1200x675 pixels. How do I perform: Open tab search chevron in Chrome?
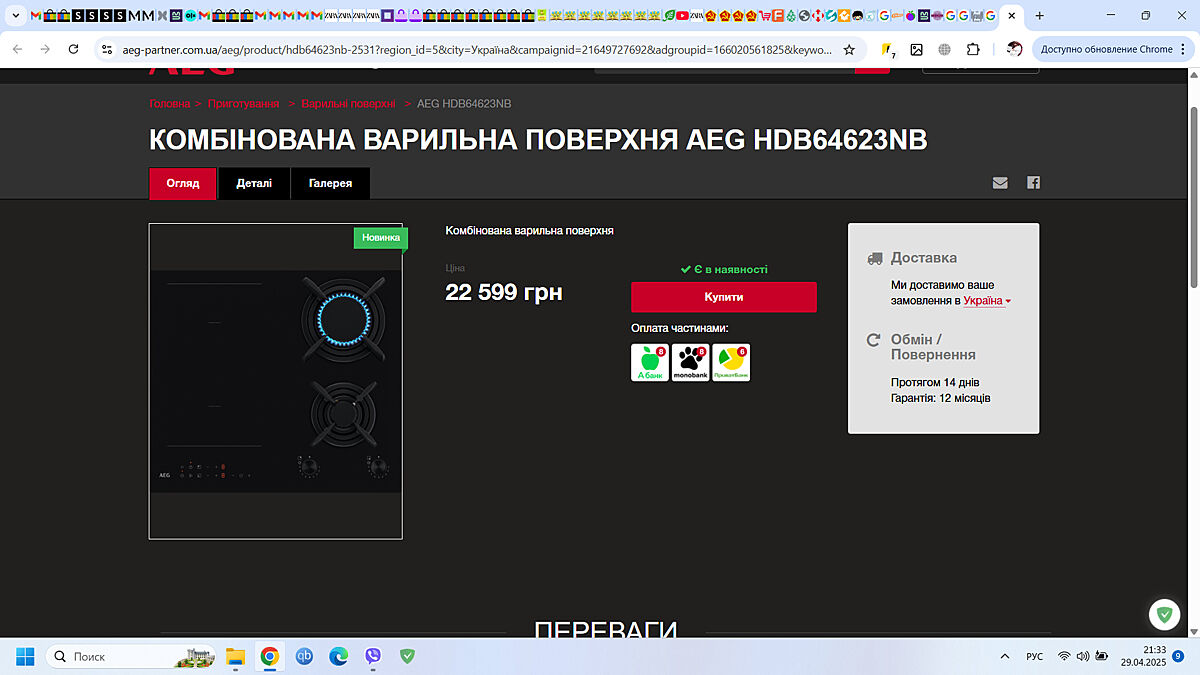point(15,16)
